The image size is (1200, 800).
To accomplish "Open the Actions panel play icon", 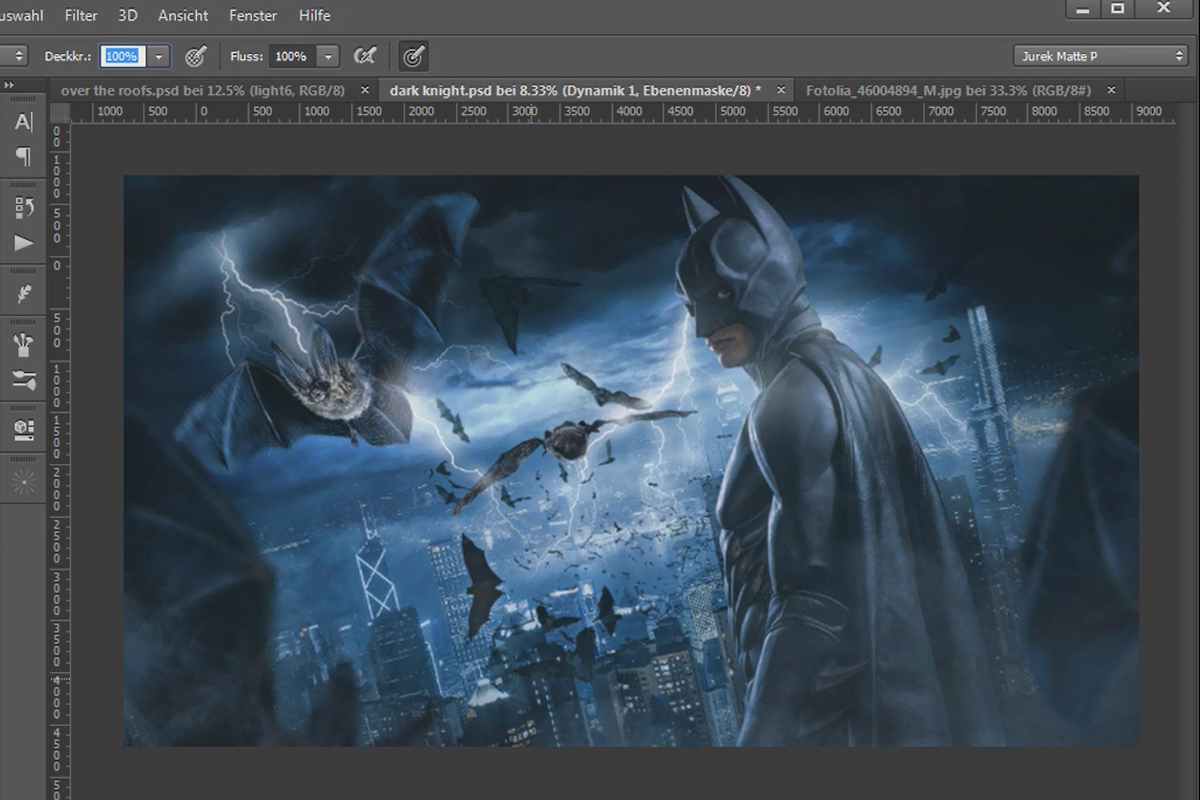I will pyautogui.click(x=23, y=243).
